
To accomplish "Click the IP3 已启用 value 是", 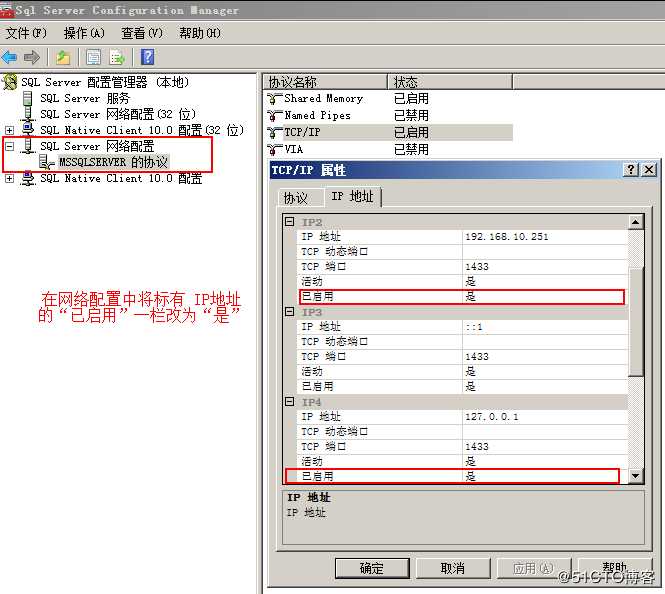I will point(470,386).
